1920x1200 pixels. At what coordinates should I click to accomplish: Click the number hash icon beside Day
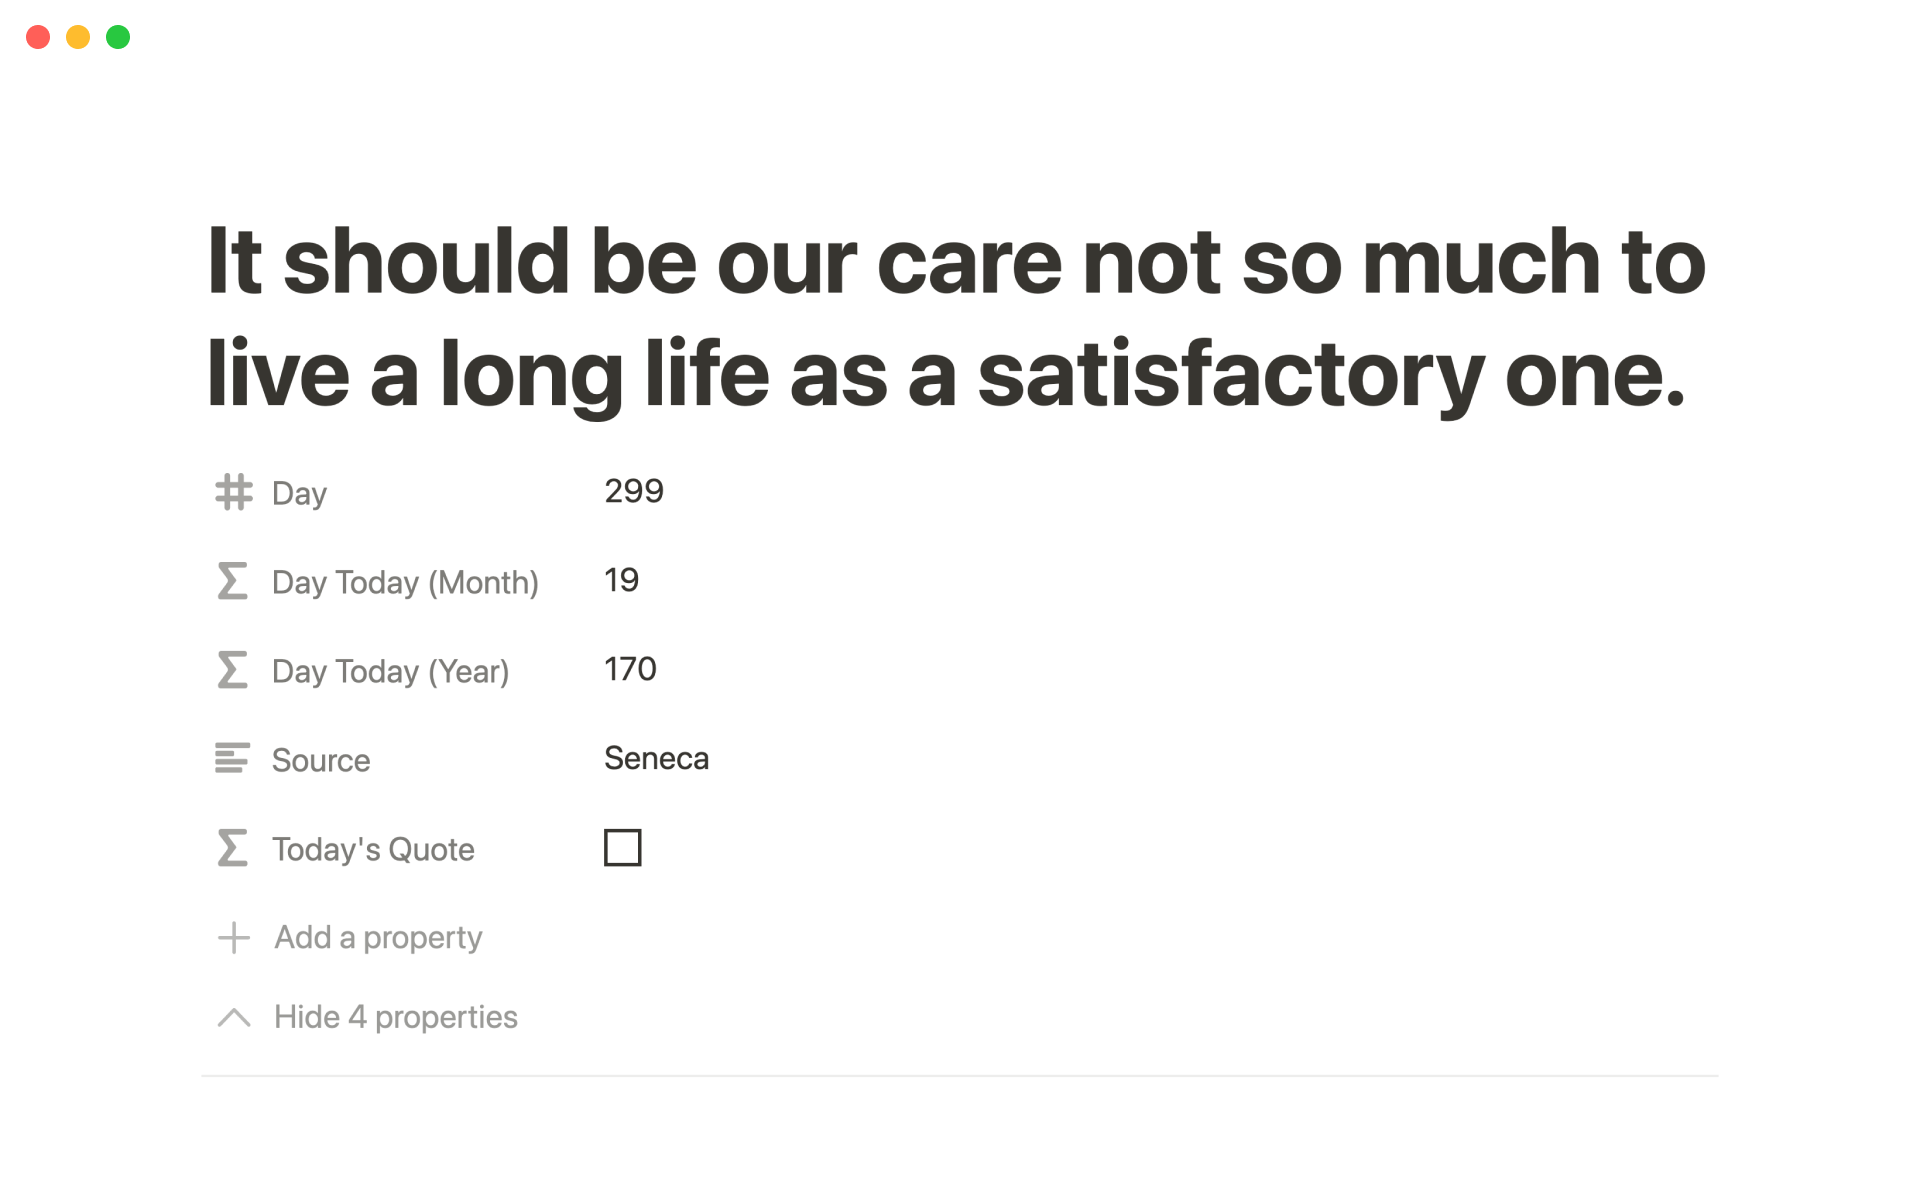click(233, 492)
